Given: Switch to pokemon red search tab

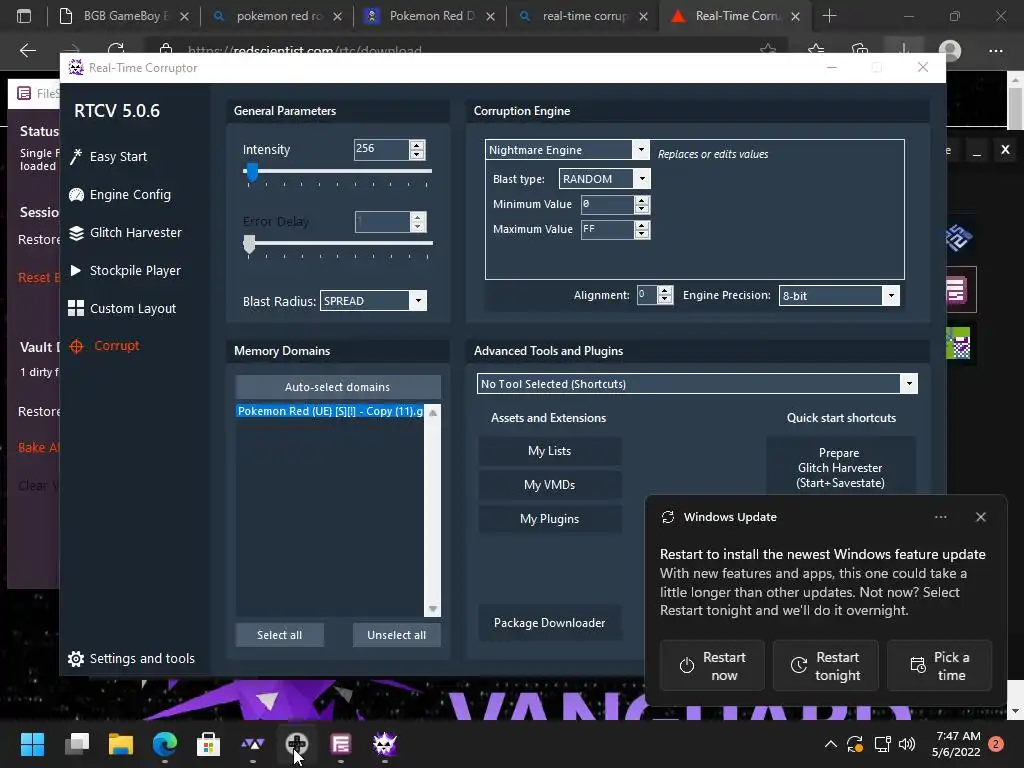Looking at the screenshot, I should point(276,16).
